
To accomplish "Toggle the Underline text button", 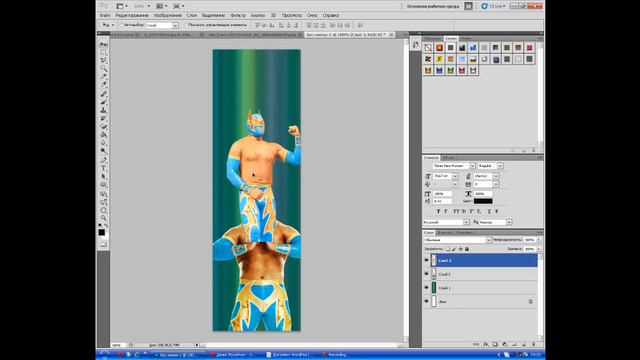I will pyautogui.click(x=489, y=211).
